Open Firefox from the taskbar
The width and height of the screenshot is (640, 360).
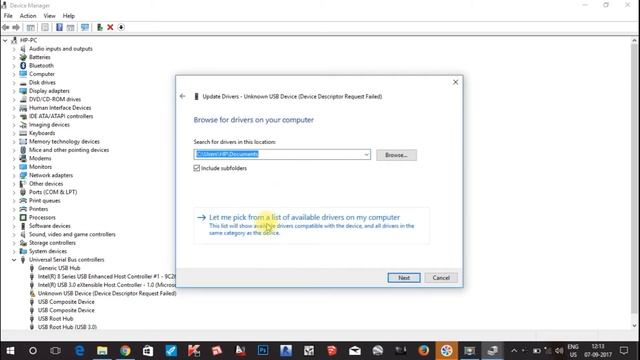423,351
